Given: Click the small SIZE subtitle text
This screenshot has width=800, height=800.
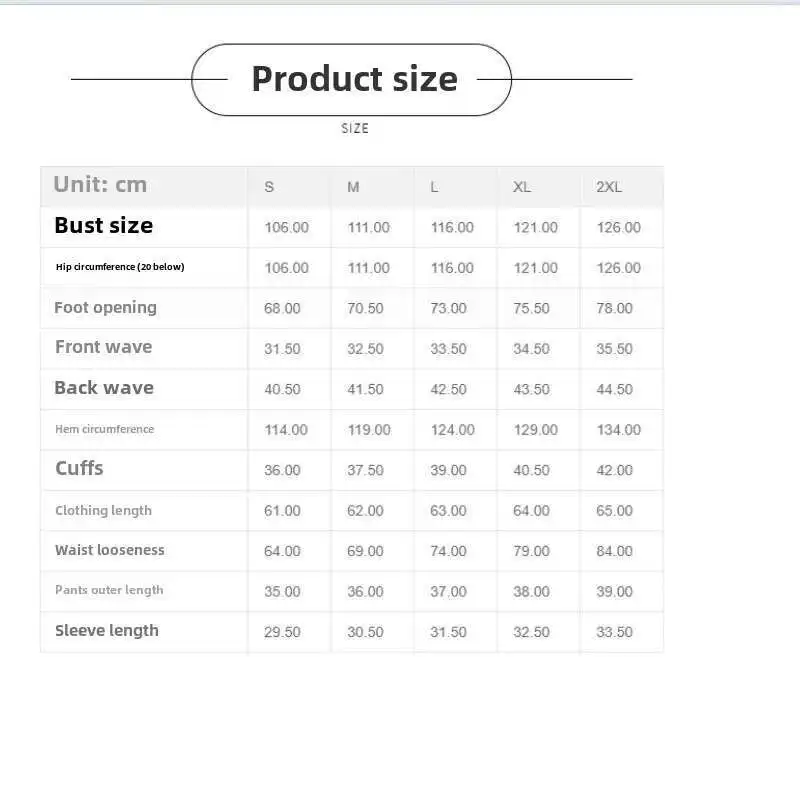Looking at the screenshot, I should tap(355, 128).
